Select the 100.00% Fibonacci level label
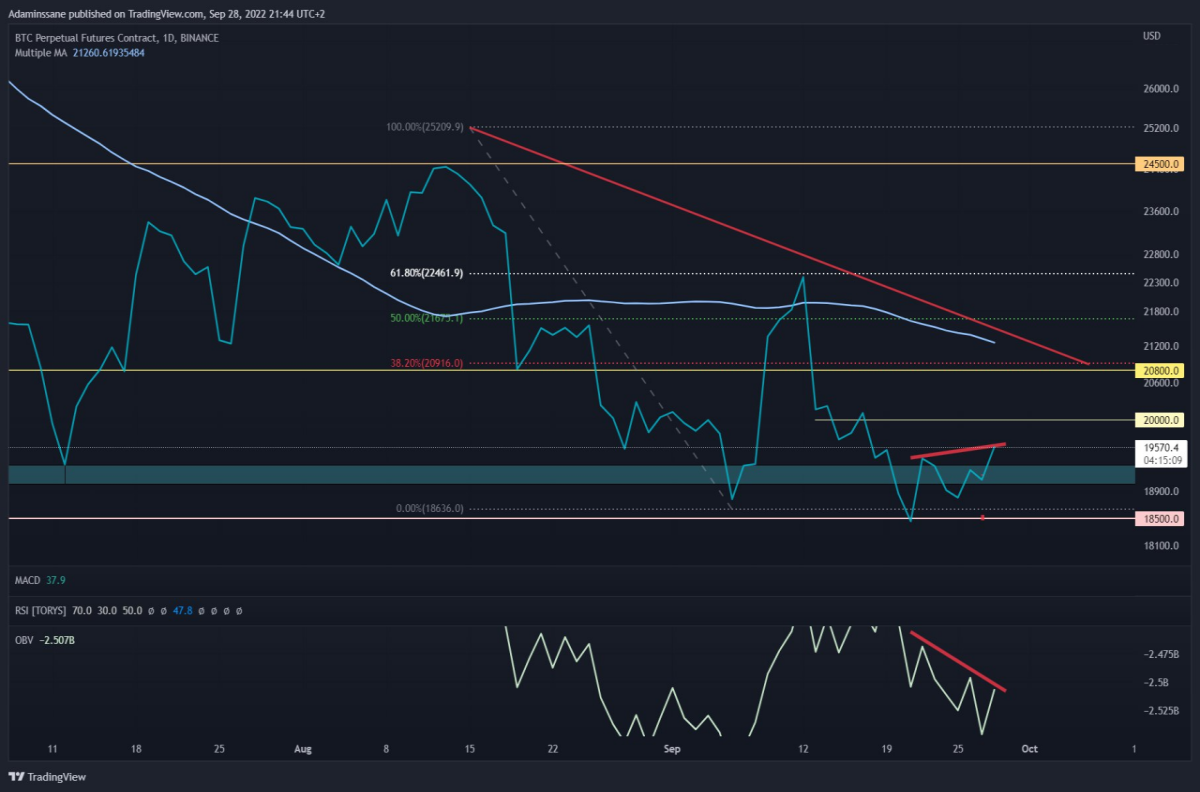The width and height of the screenshot is (1200, 792). click(425, 128)
